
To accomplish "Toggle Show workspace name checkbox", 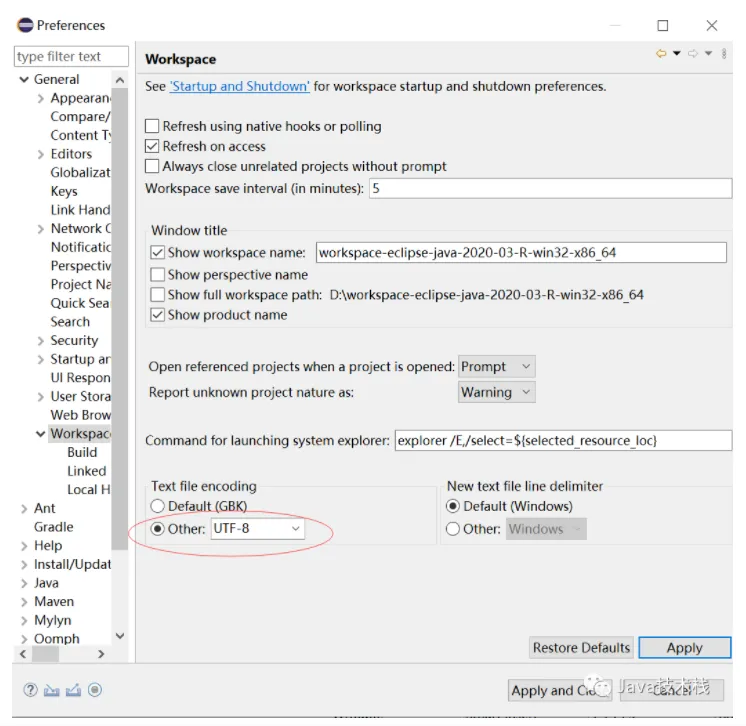I will coord(157,252).
